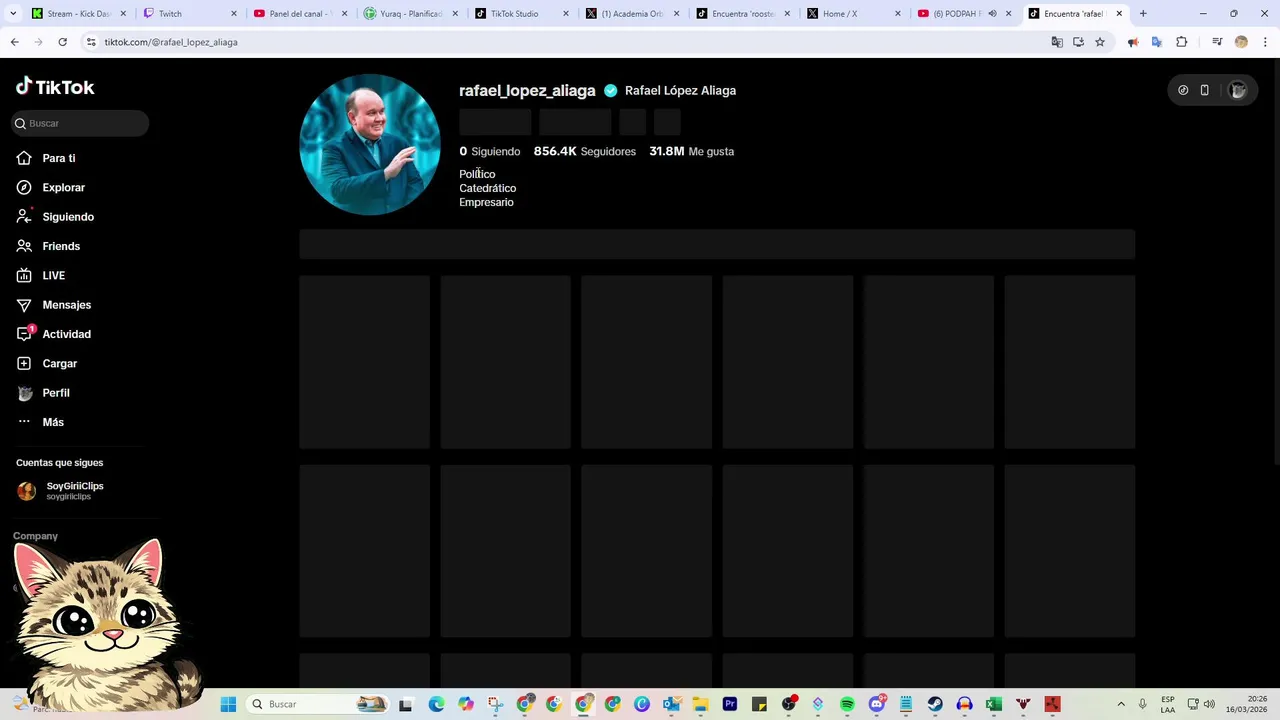Open the Extensions puzzle icon

[1182, 42]
